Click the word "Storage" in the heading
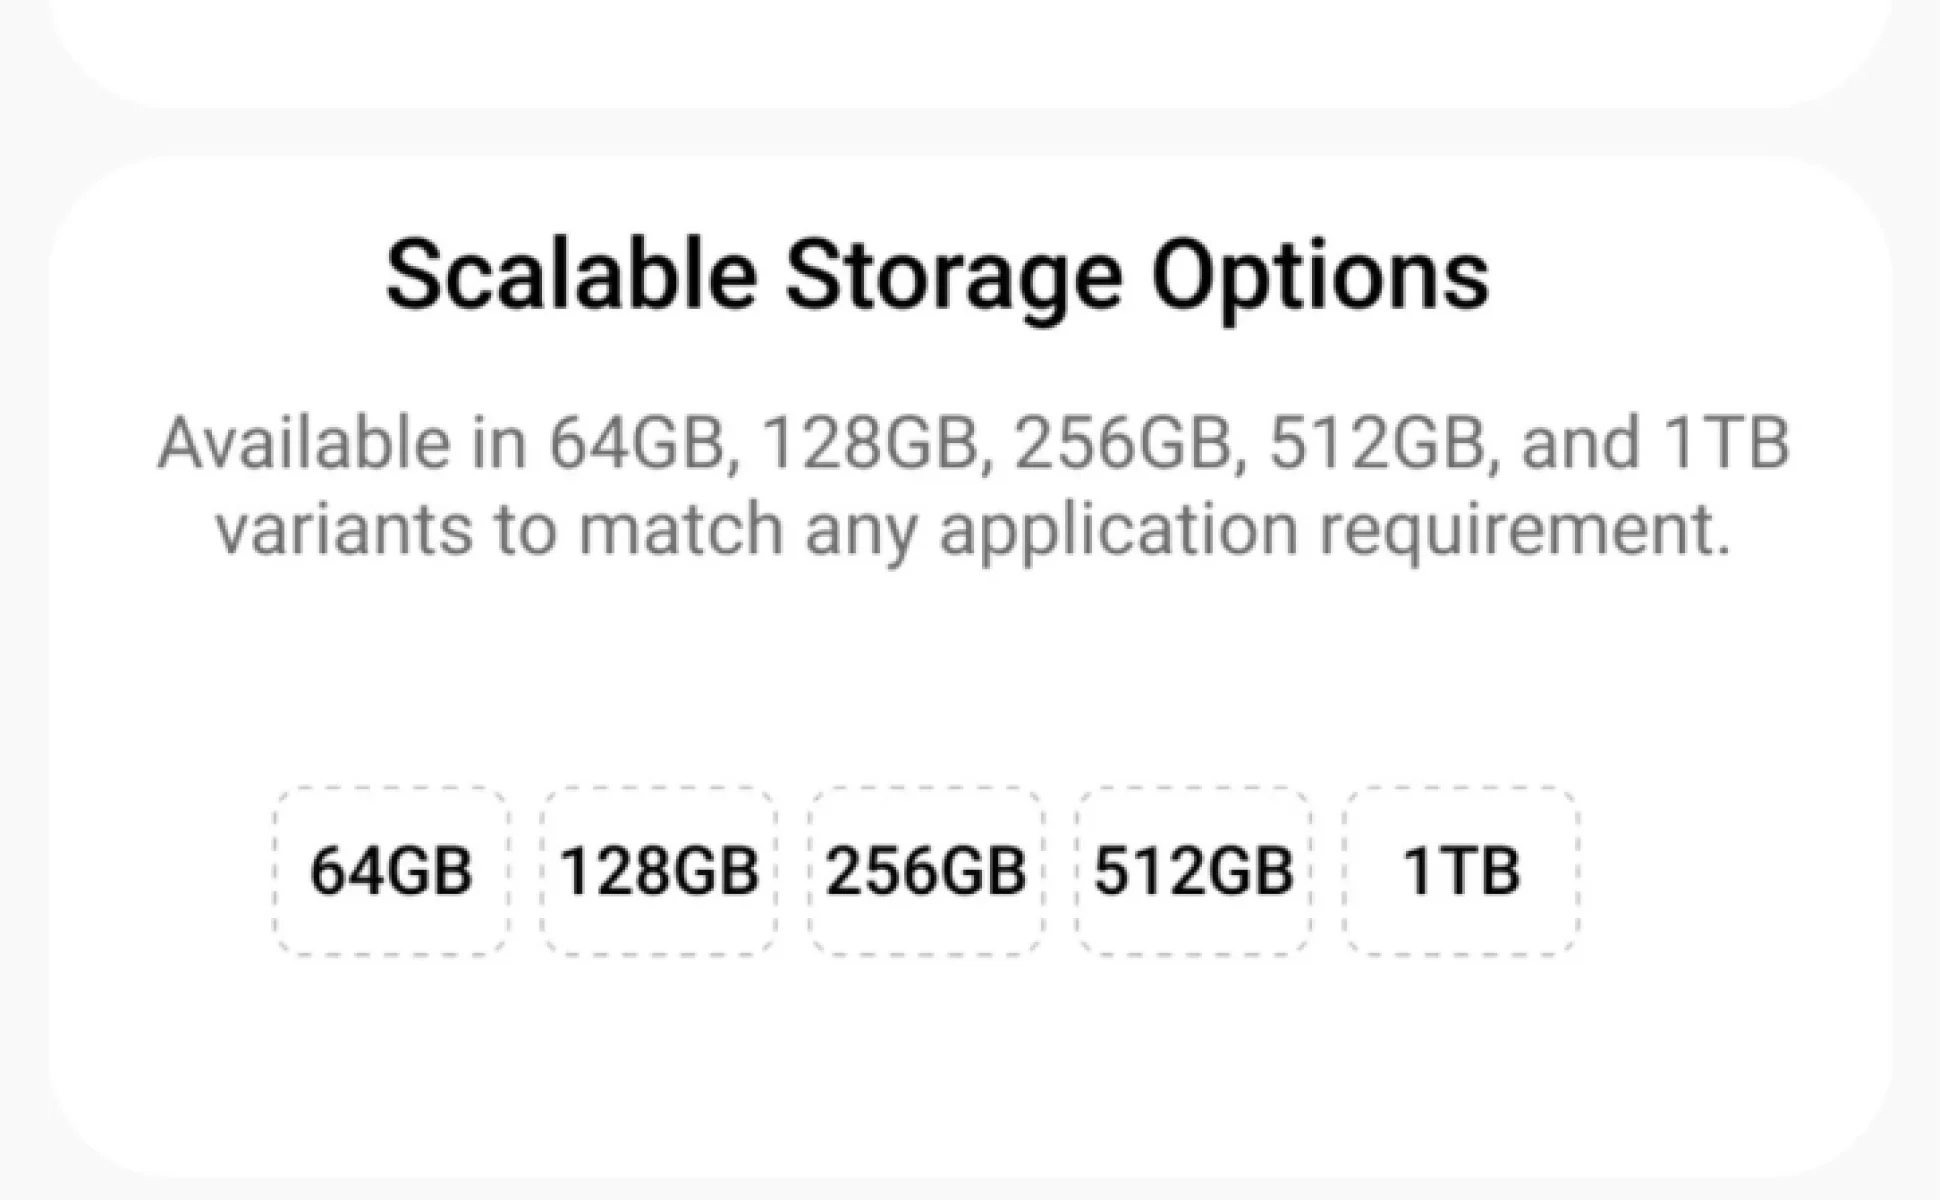 tap(953, 276)
